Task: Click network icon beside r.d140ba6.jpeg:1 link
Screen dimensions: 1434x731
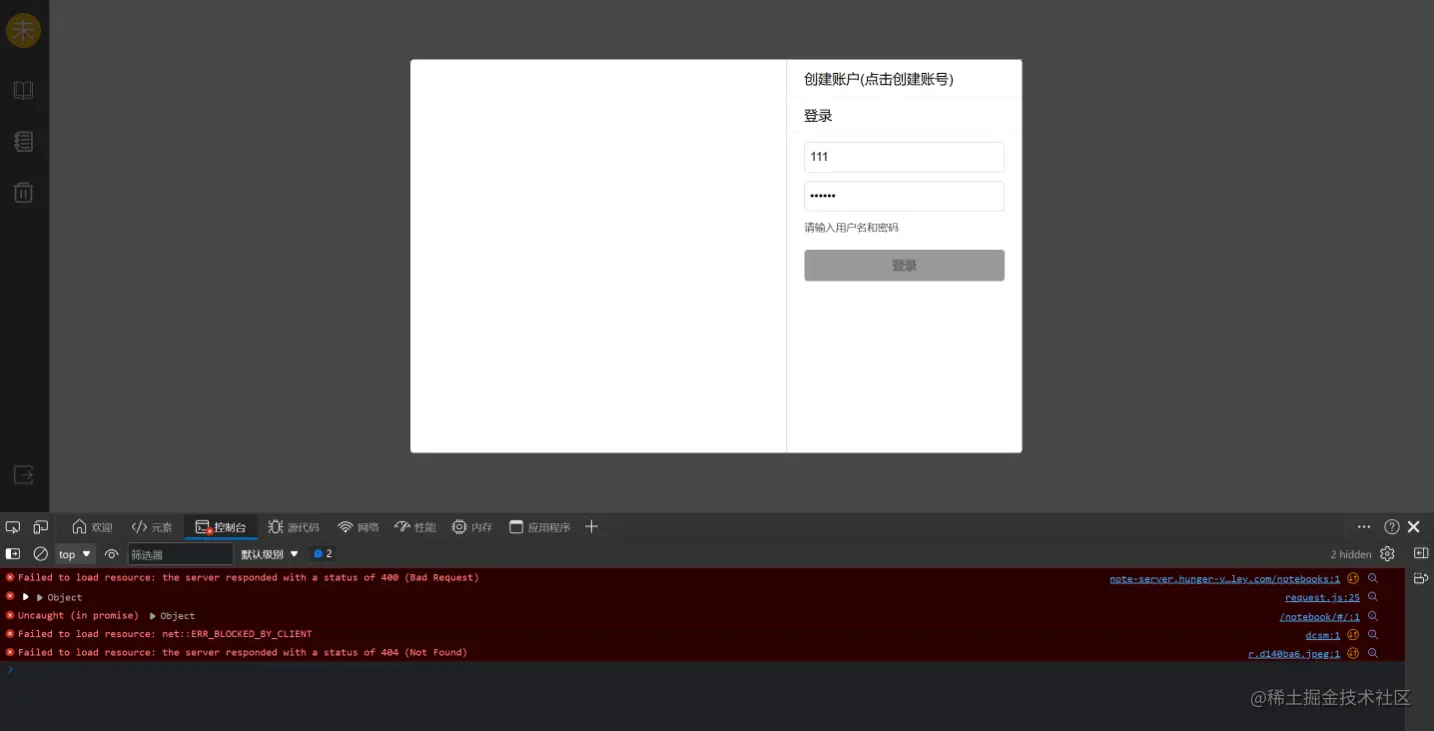Action: click(1353, 653)
